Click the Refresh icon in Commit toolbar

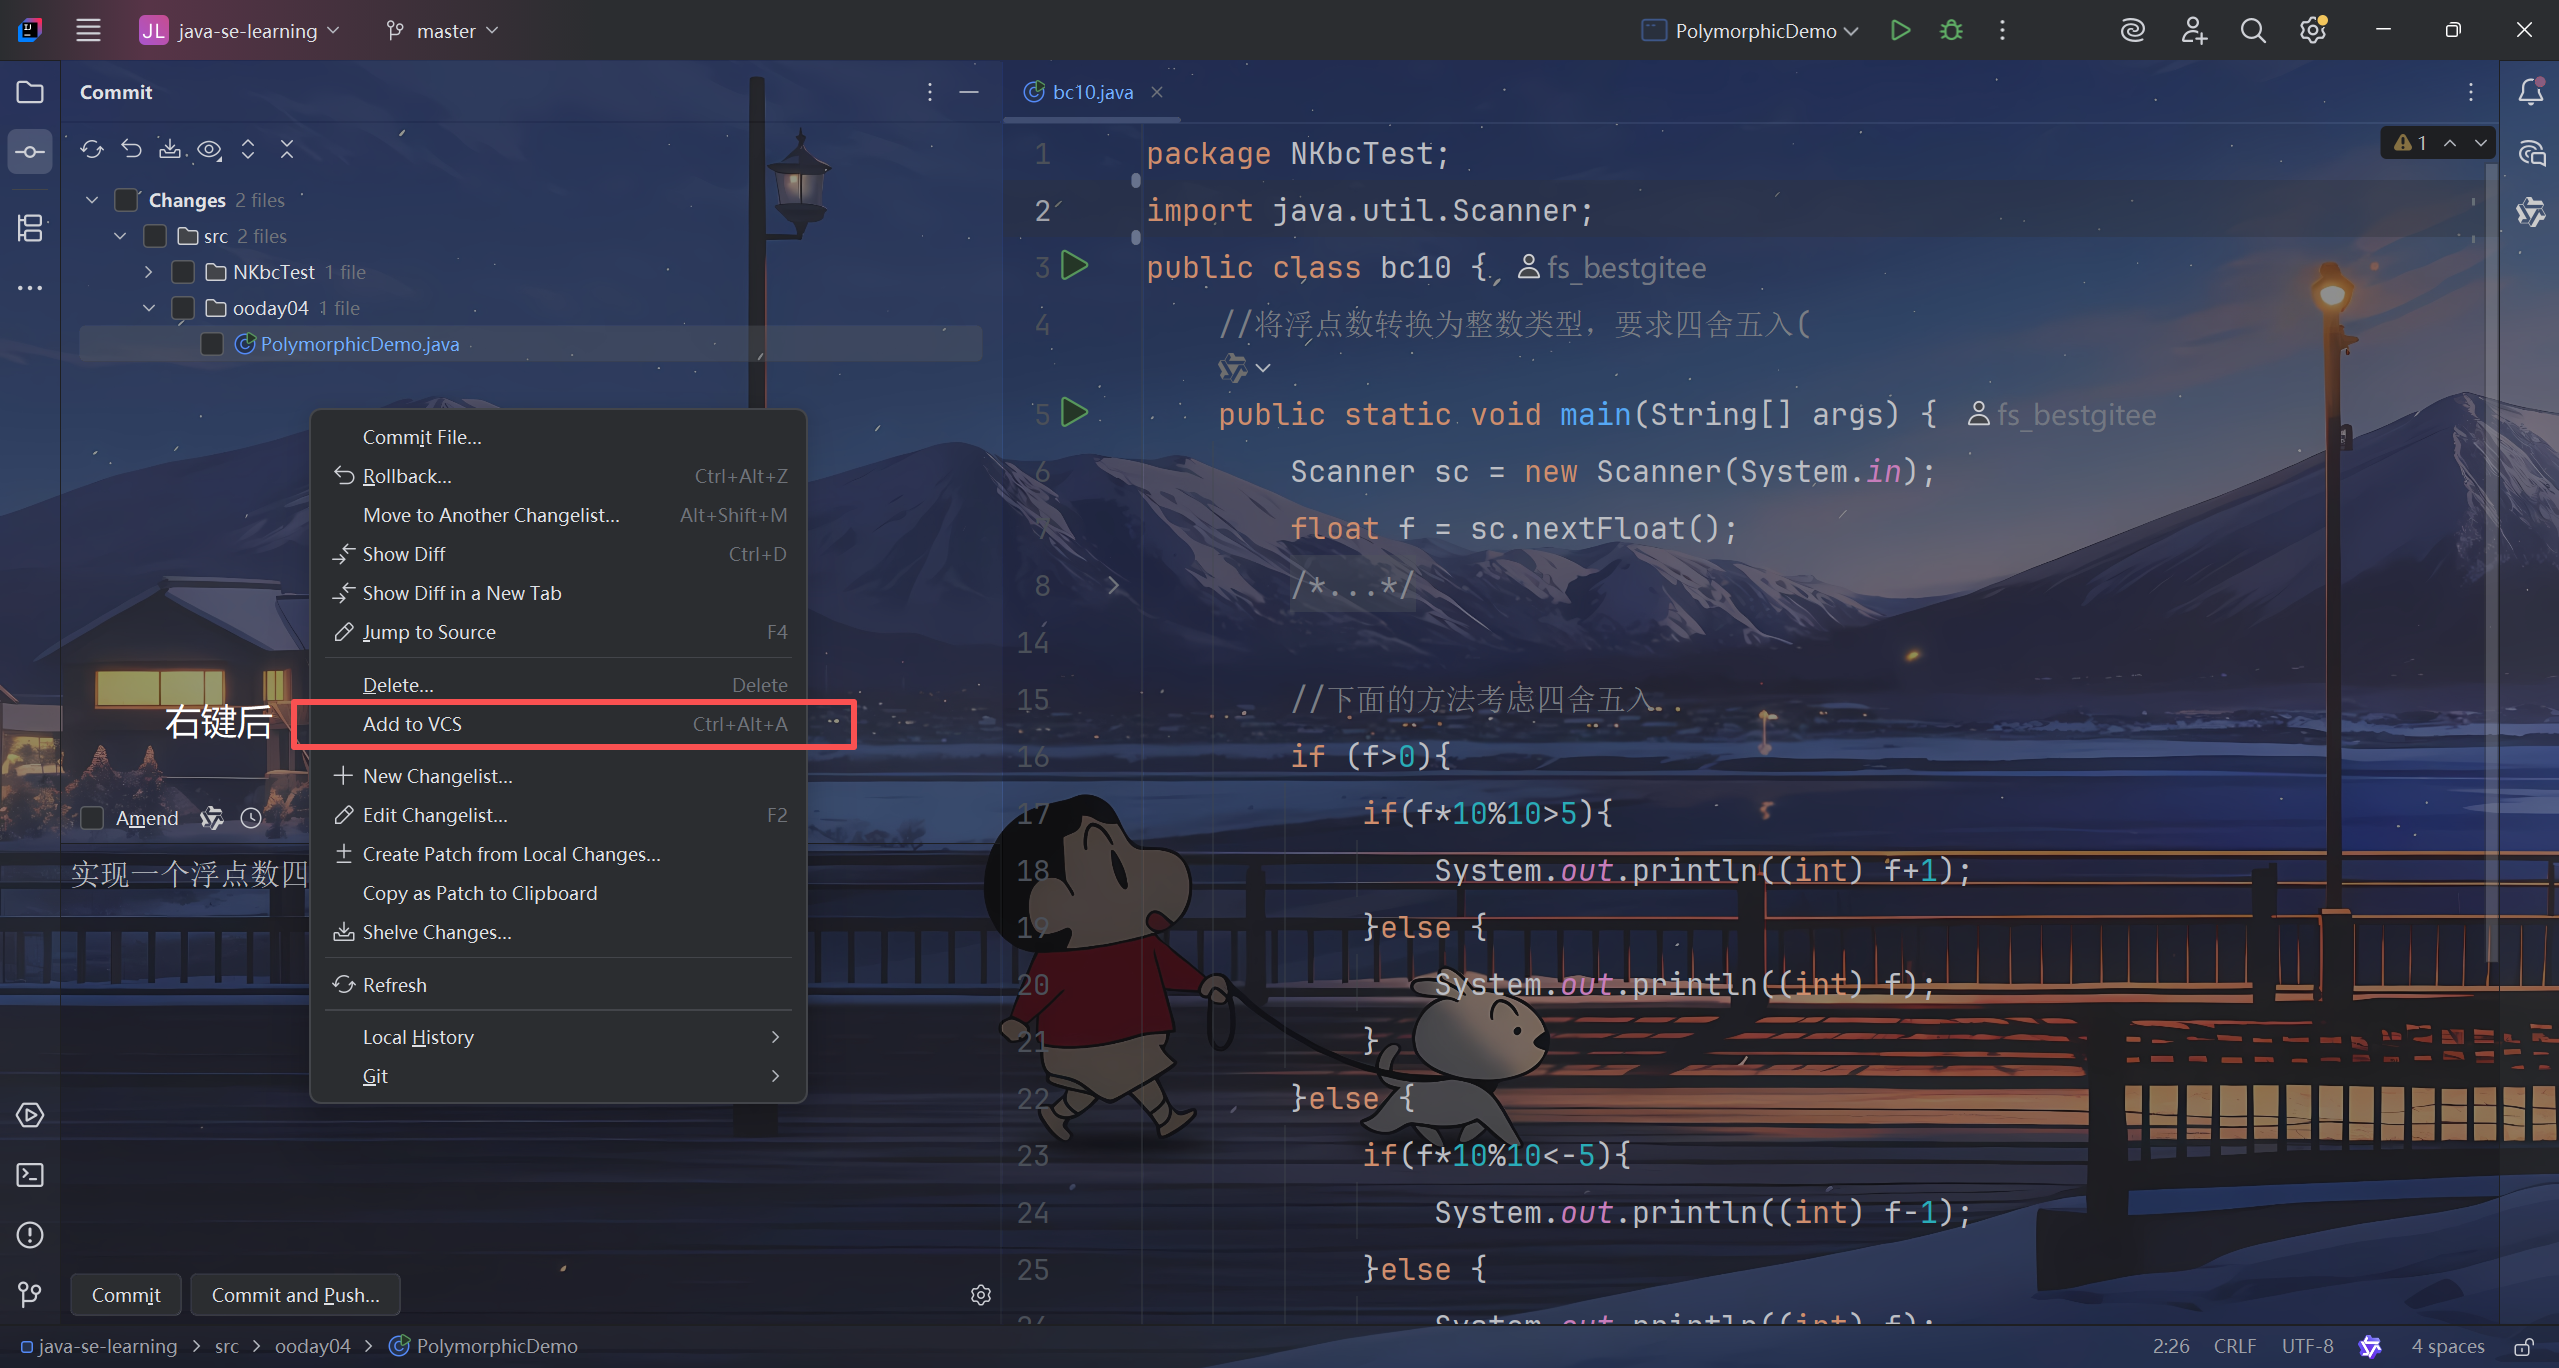click(x=92, y=150)
